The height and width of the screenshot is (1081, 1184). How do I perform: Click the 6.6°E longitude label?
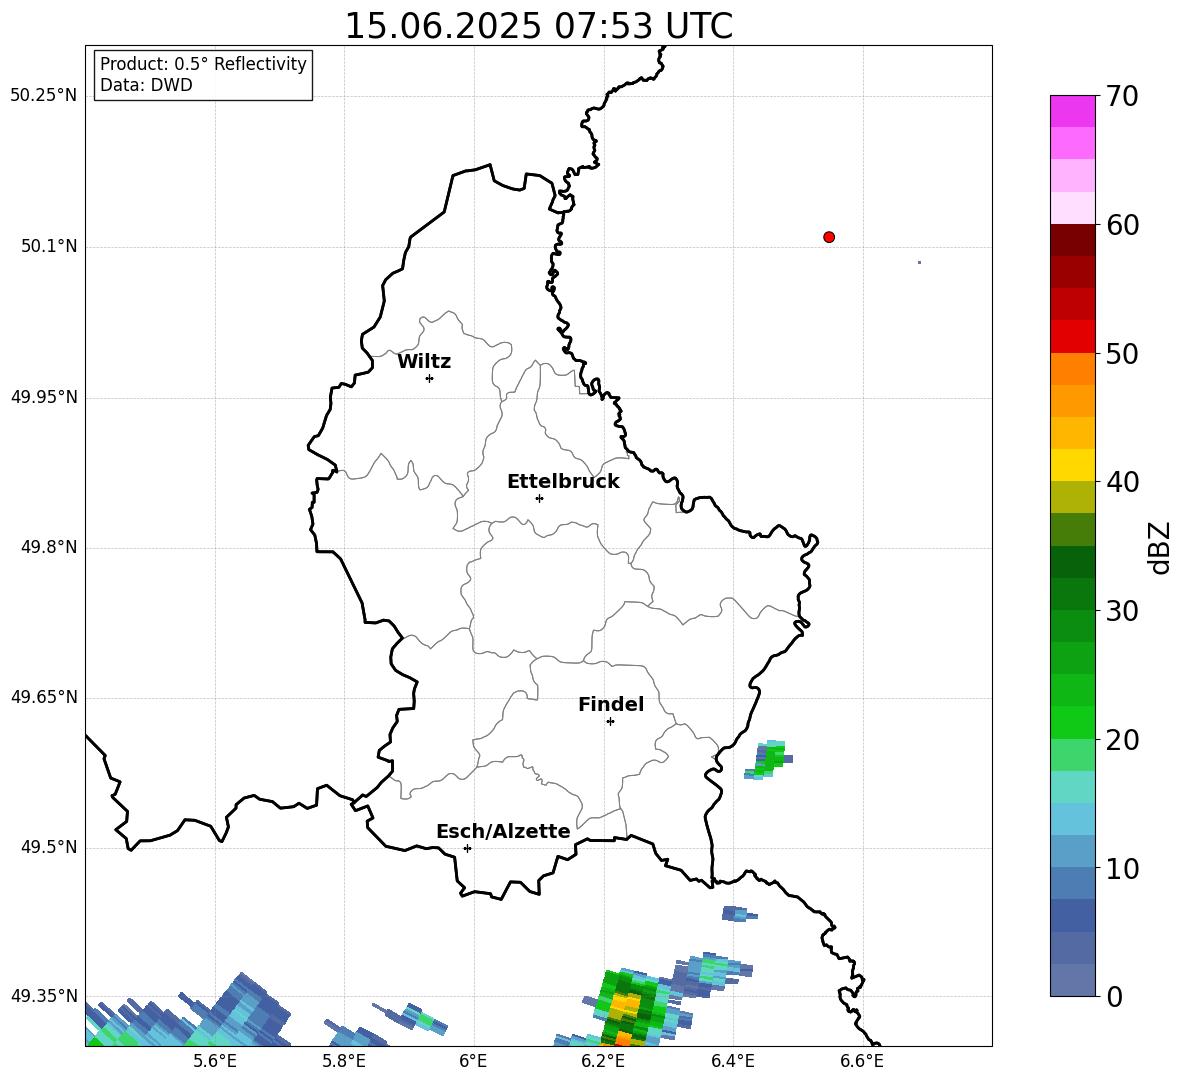pyautogui.click(x=862, y=1061)
